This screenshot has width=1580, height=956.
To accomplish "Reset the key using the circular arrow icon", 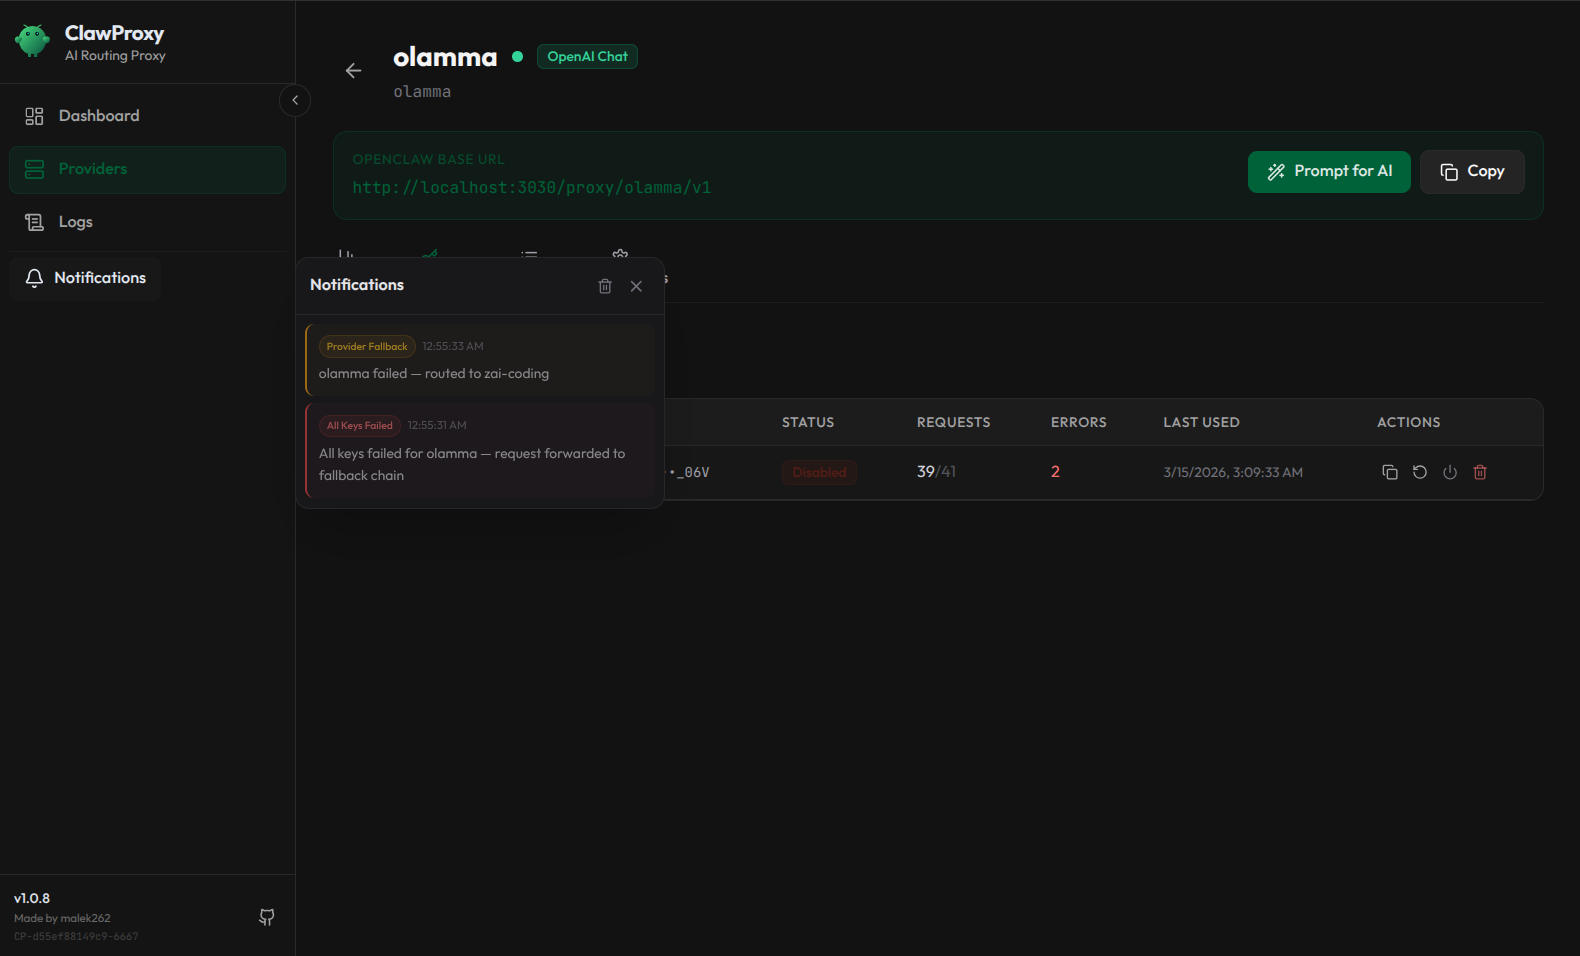I will pyautogui.click(x=1420, y=472).
